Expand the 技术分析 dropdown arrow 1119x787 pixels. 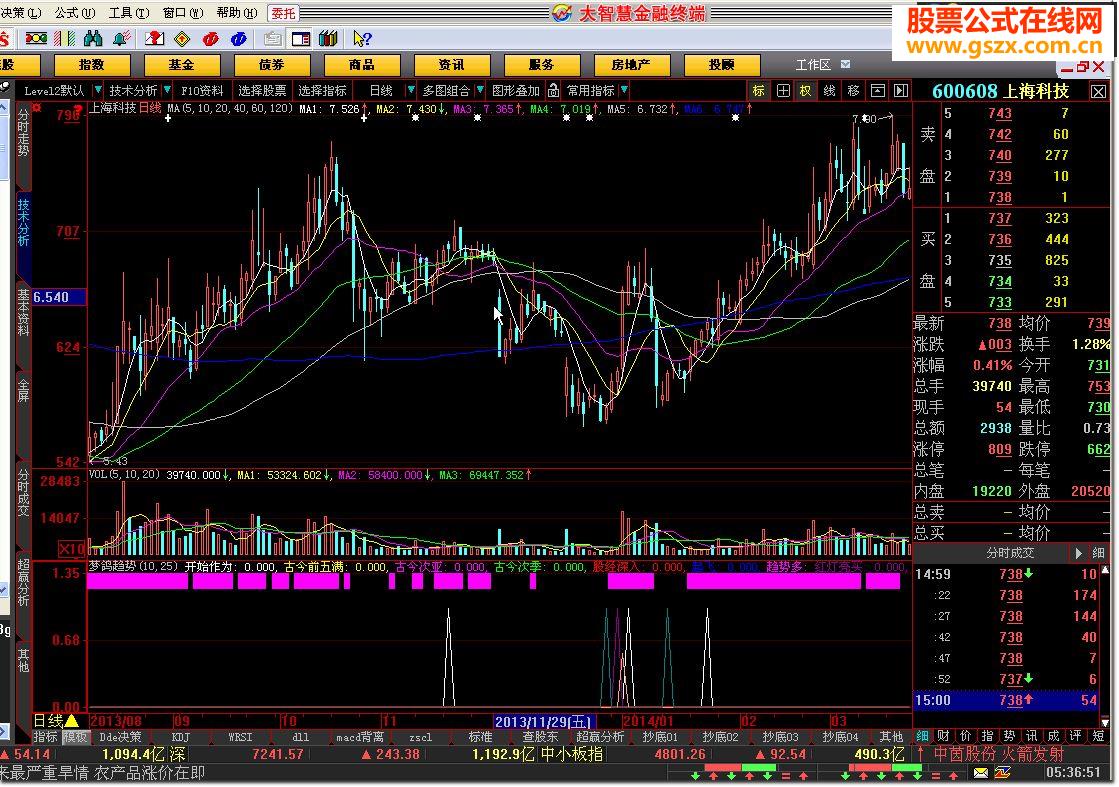pyautogui.click(x=167, y=91)
